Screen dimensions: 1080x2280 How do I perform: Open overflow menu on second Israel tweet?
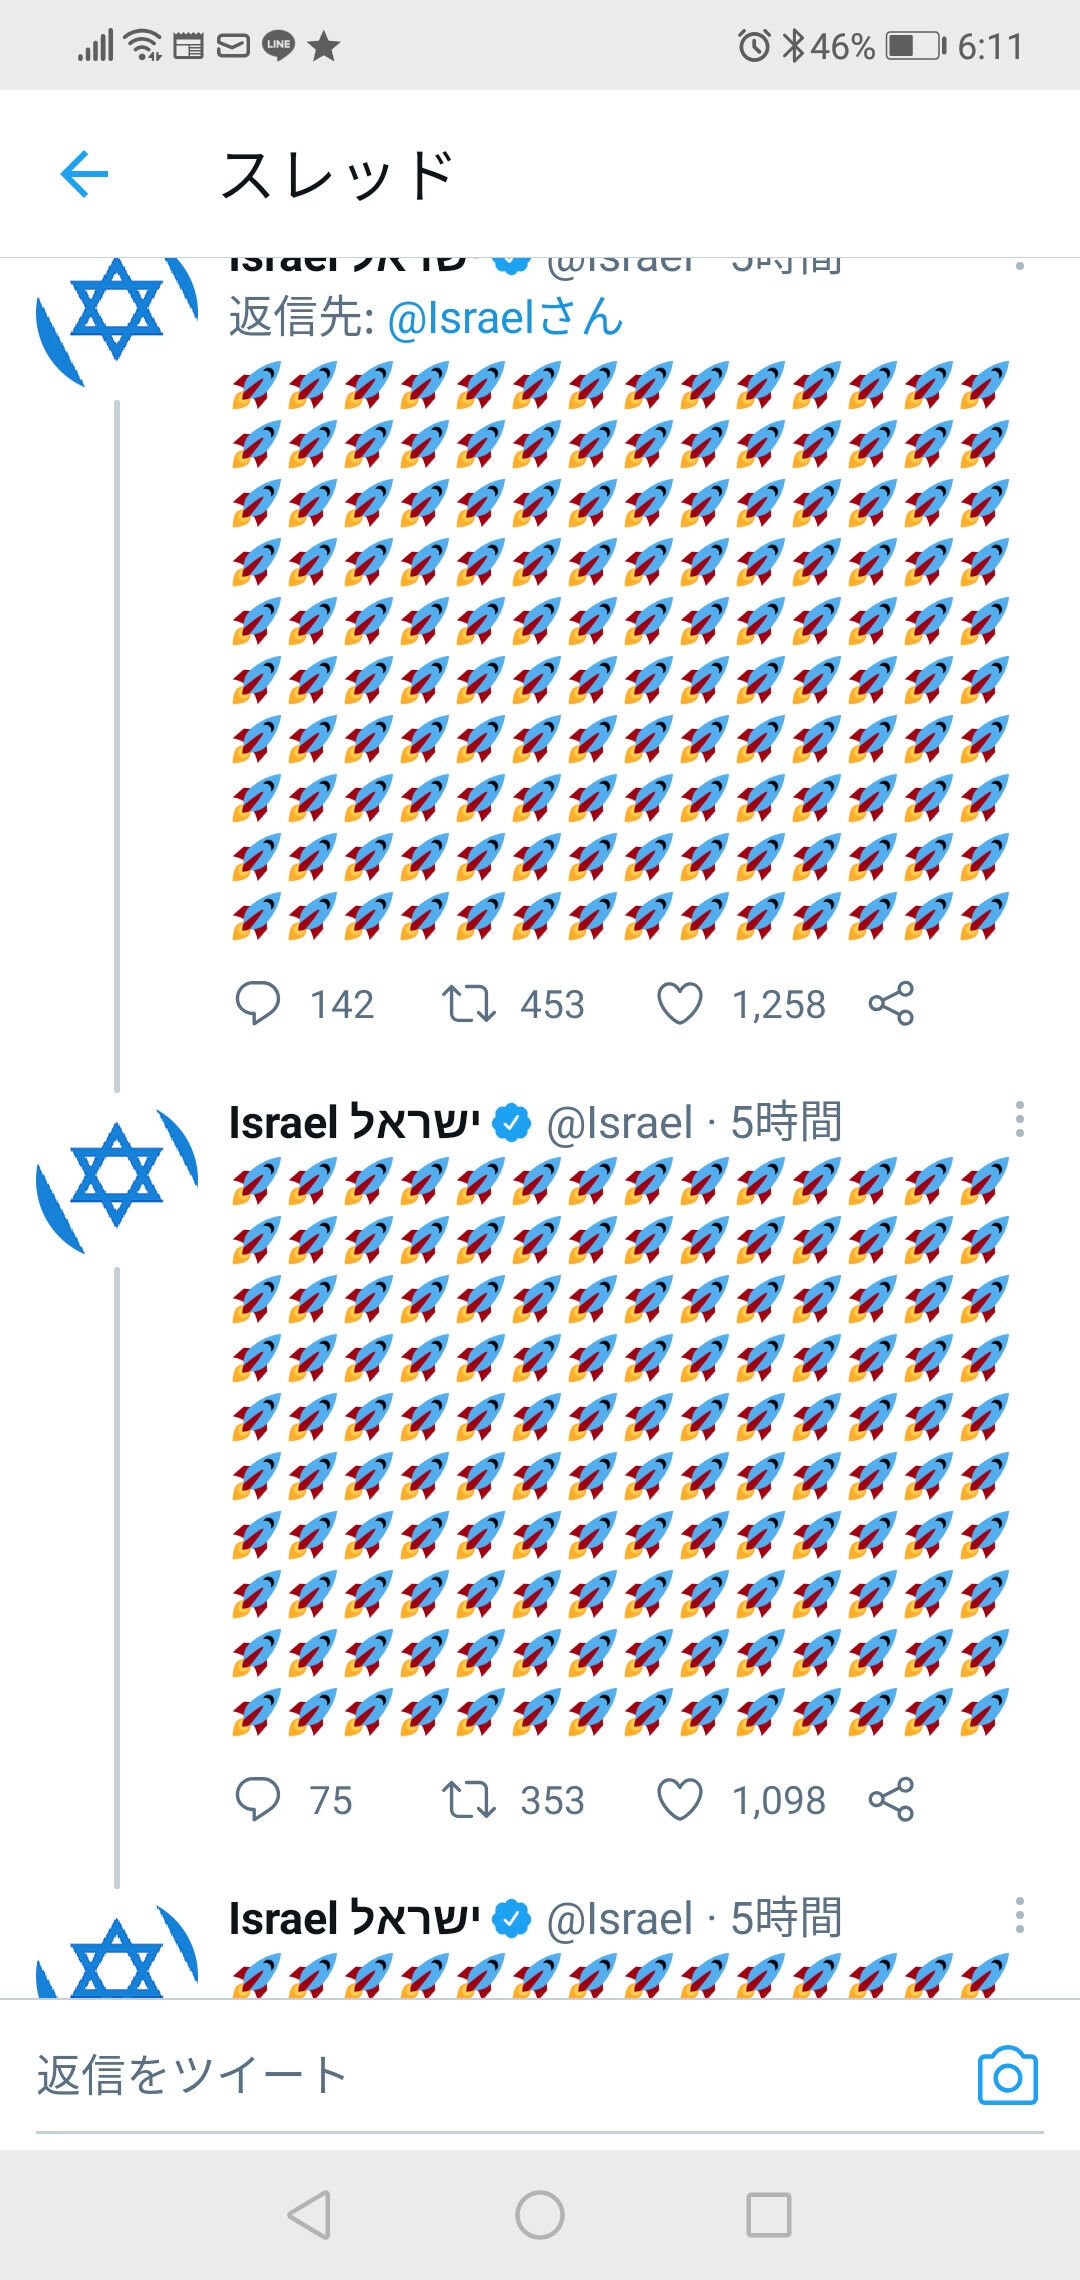click(x=1019, y=1120)
